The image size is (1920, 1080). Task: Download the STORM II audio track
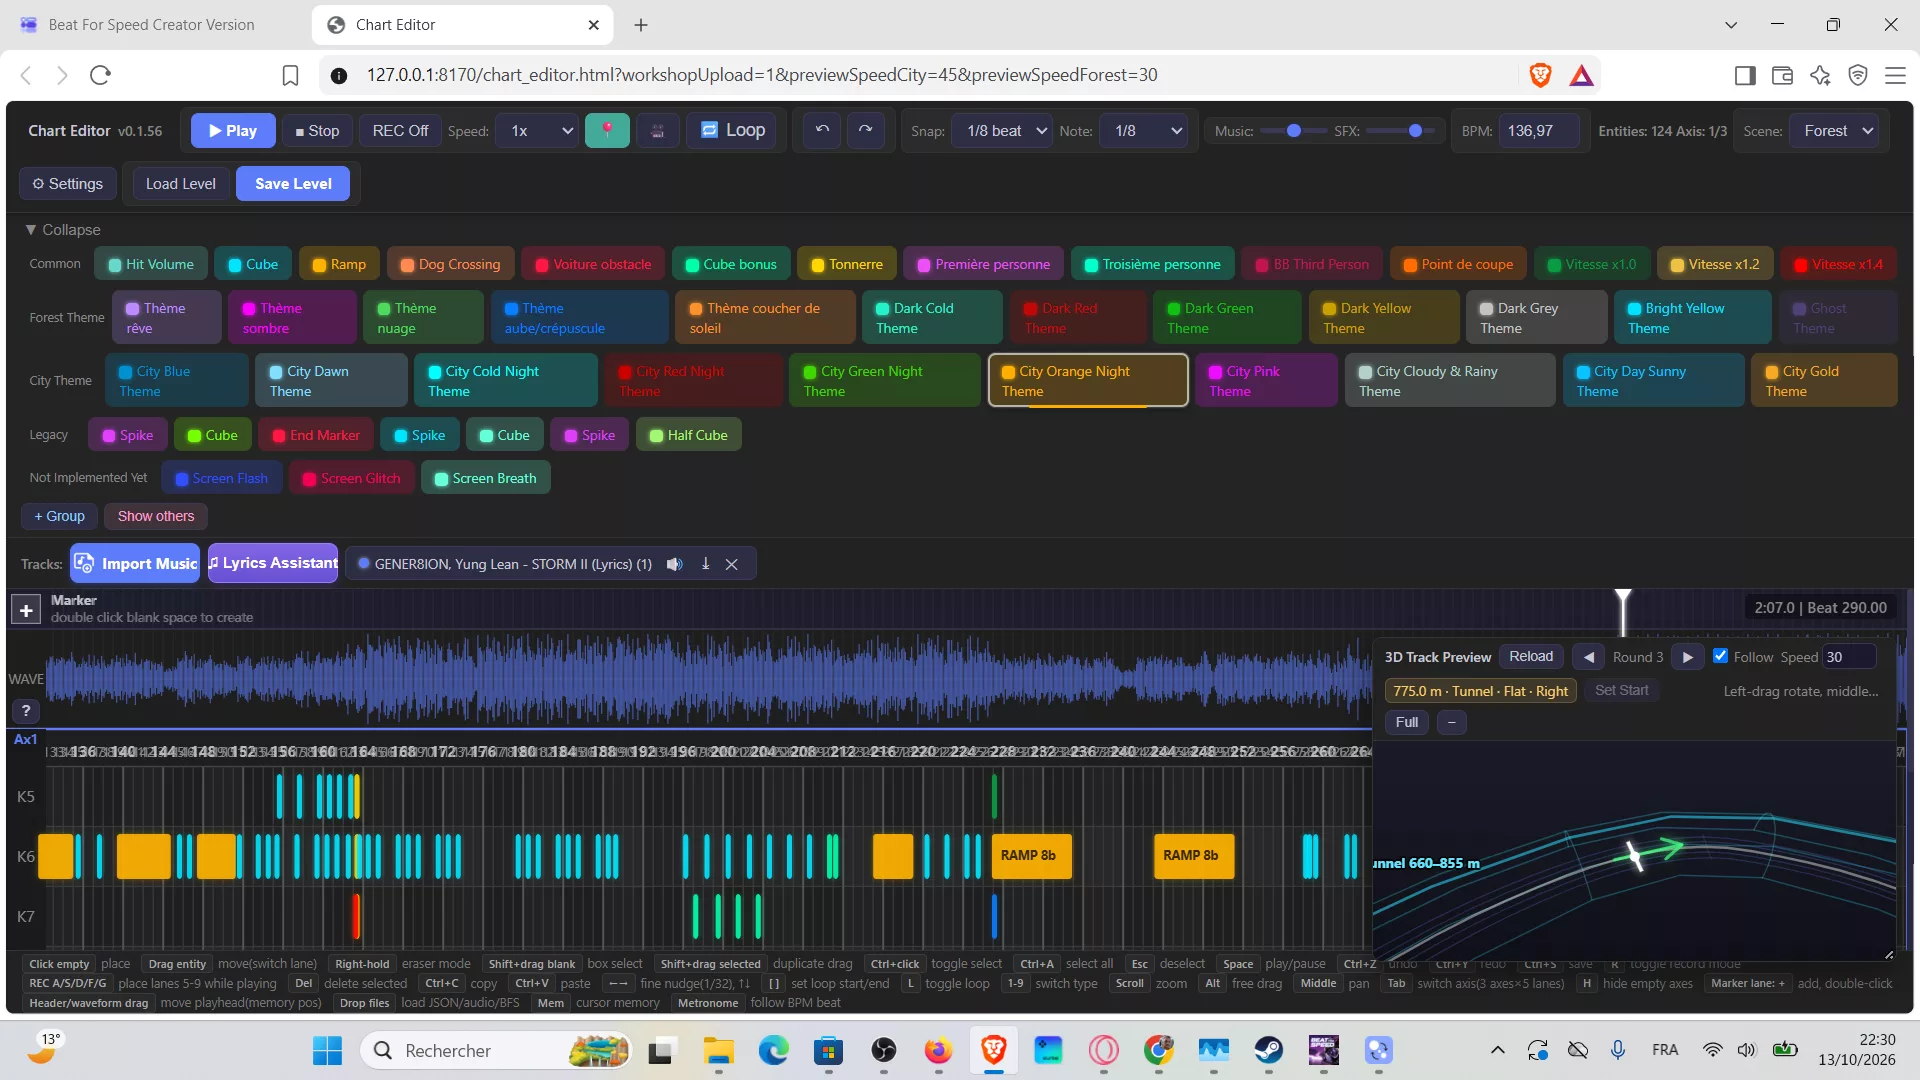tap(705, 564)
